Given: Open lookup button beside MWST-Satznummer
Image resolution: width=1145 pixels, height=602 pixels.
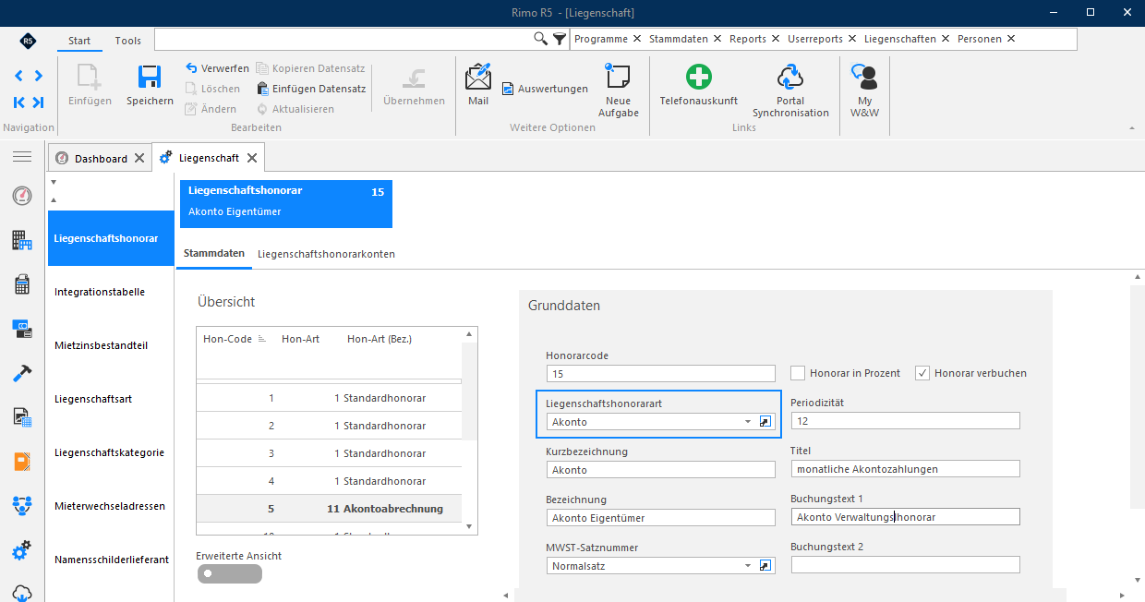Looking at the screenshot, I should pos(765,565).
